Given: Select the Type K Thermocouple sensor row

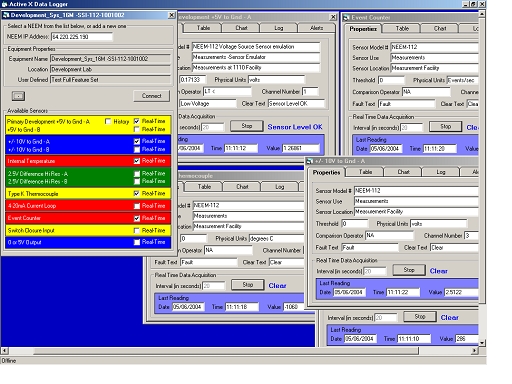Looking at the screenshot, I should coord(88,193).
